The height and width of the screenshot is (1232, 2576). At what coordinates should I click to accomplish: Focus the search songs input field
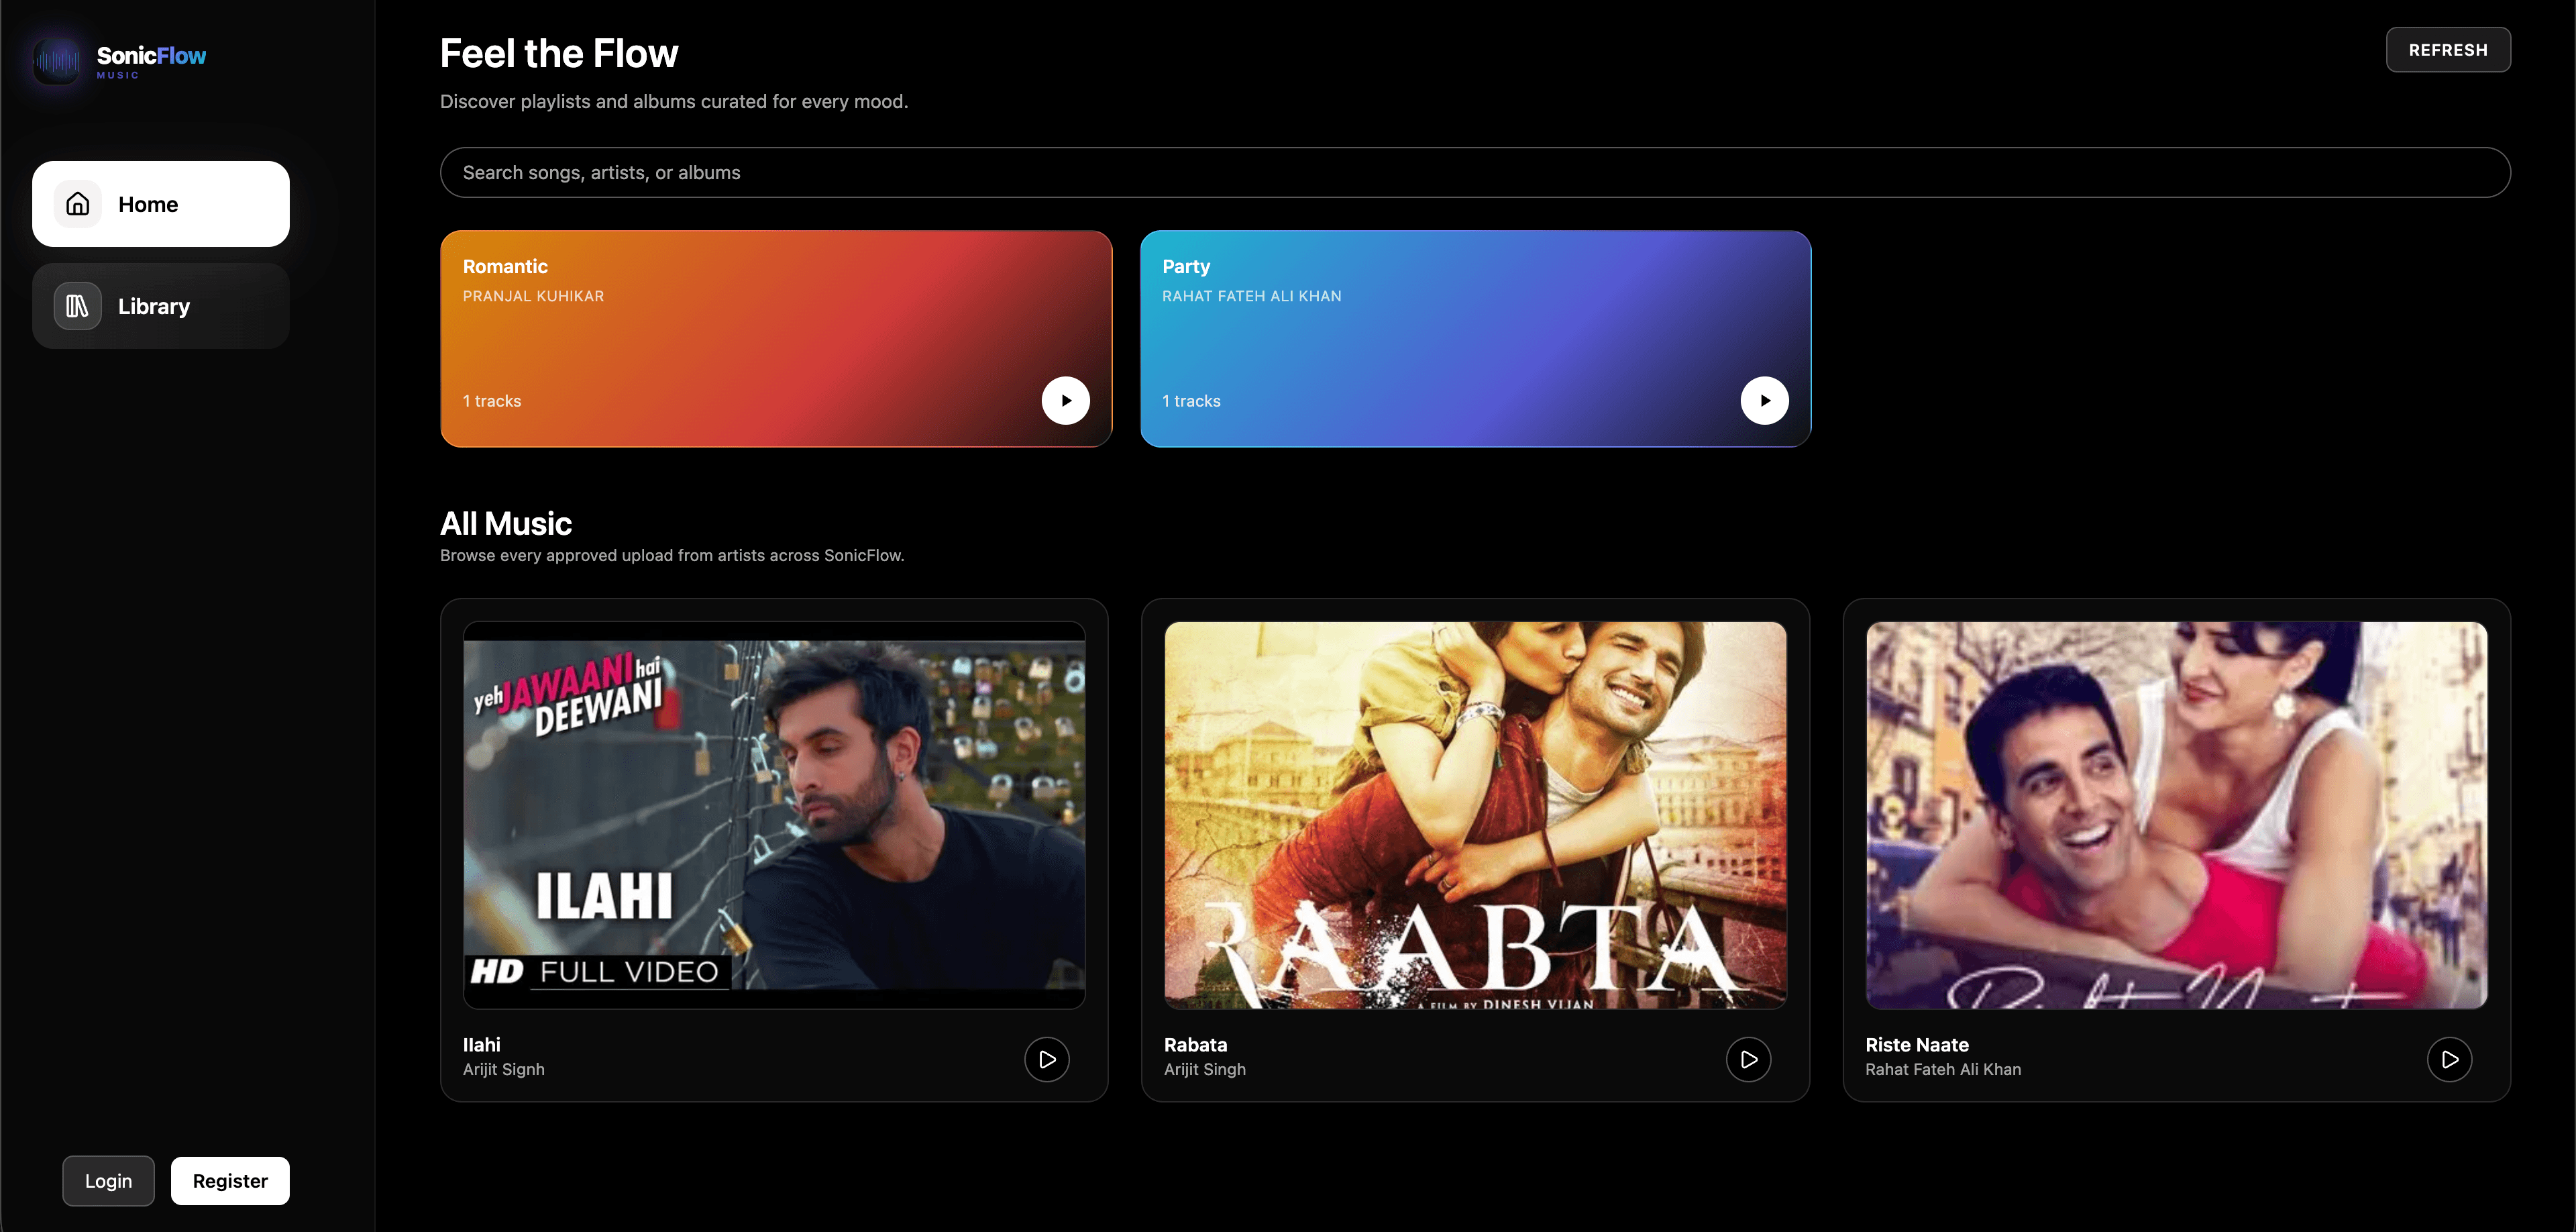point(1474,173)
